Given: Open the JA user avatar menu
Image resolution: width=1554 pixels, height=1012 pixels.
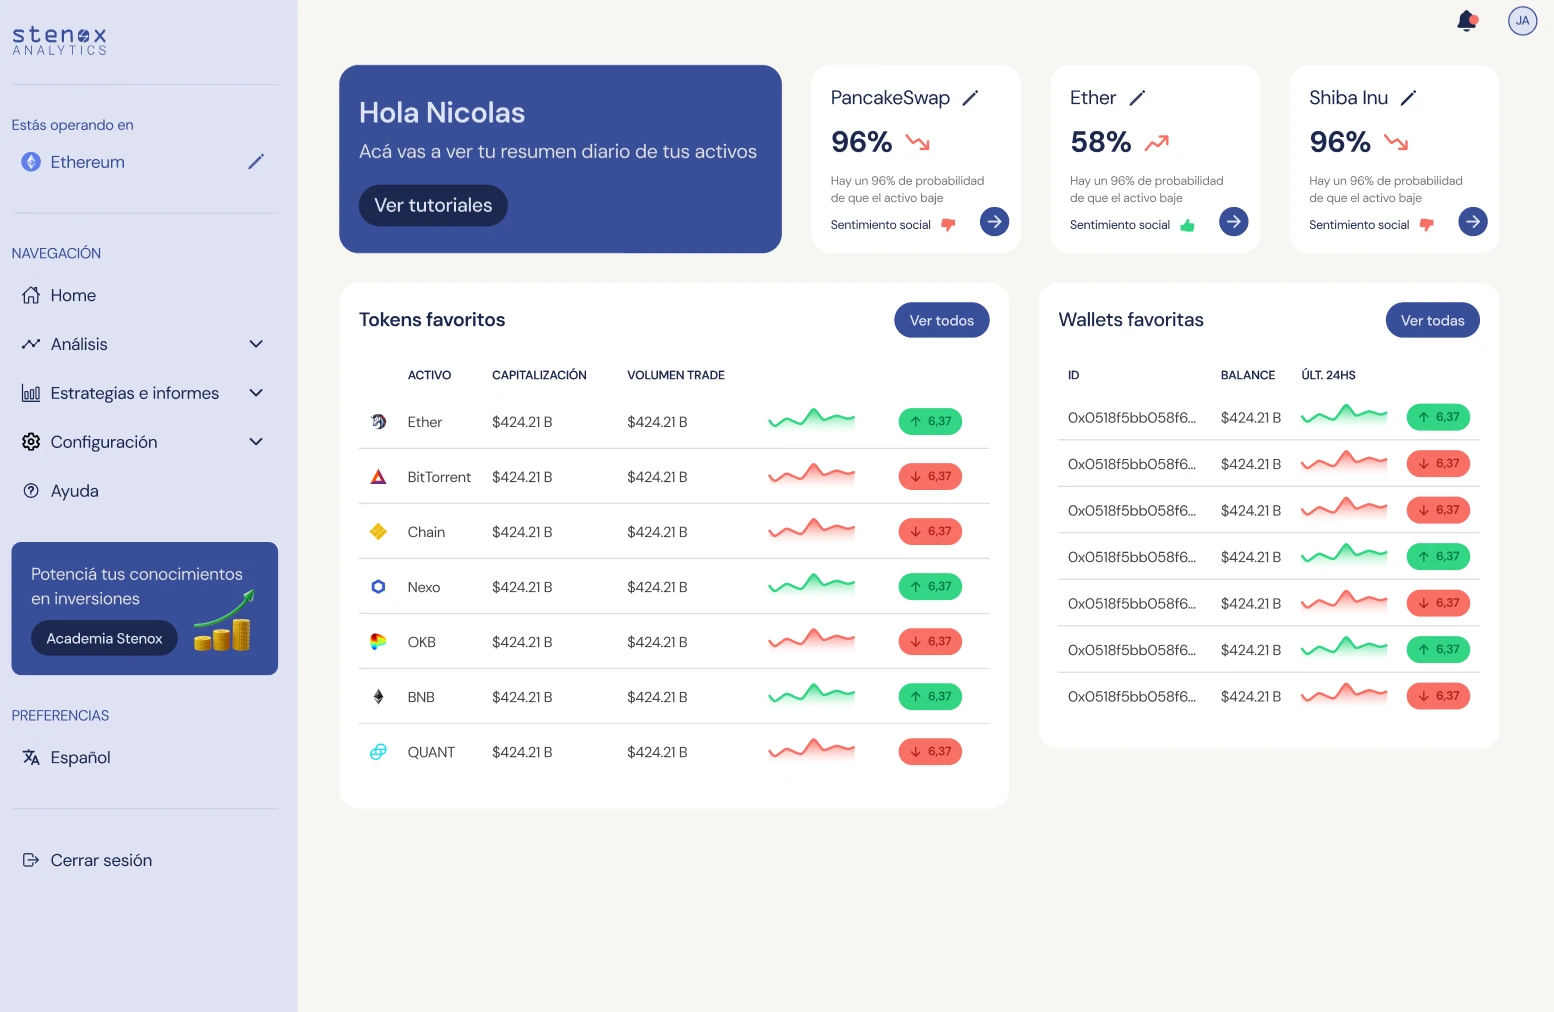Looking at the screenshot, I should click(1522, 21).
